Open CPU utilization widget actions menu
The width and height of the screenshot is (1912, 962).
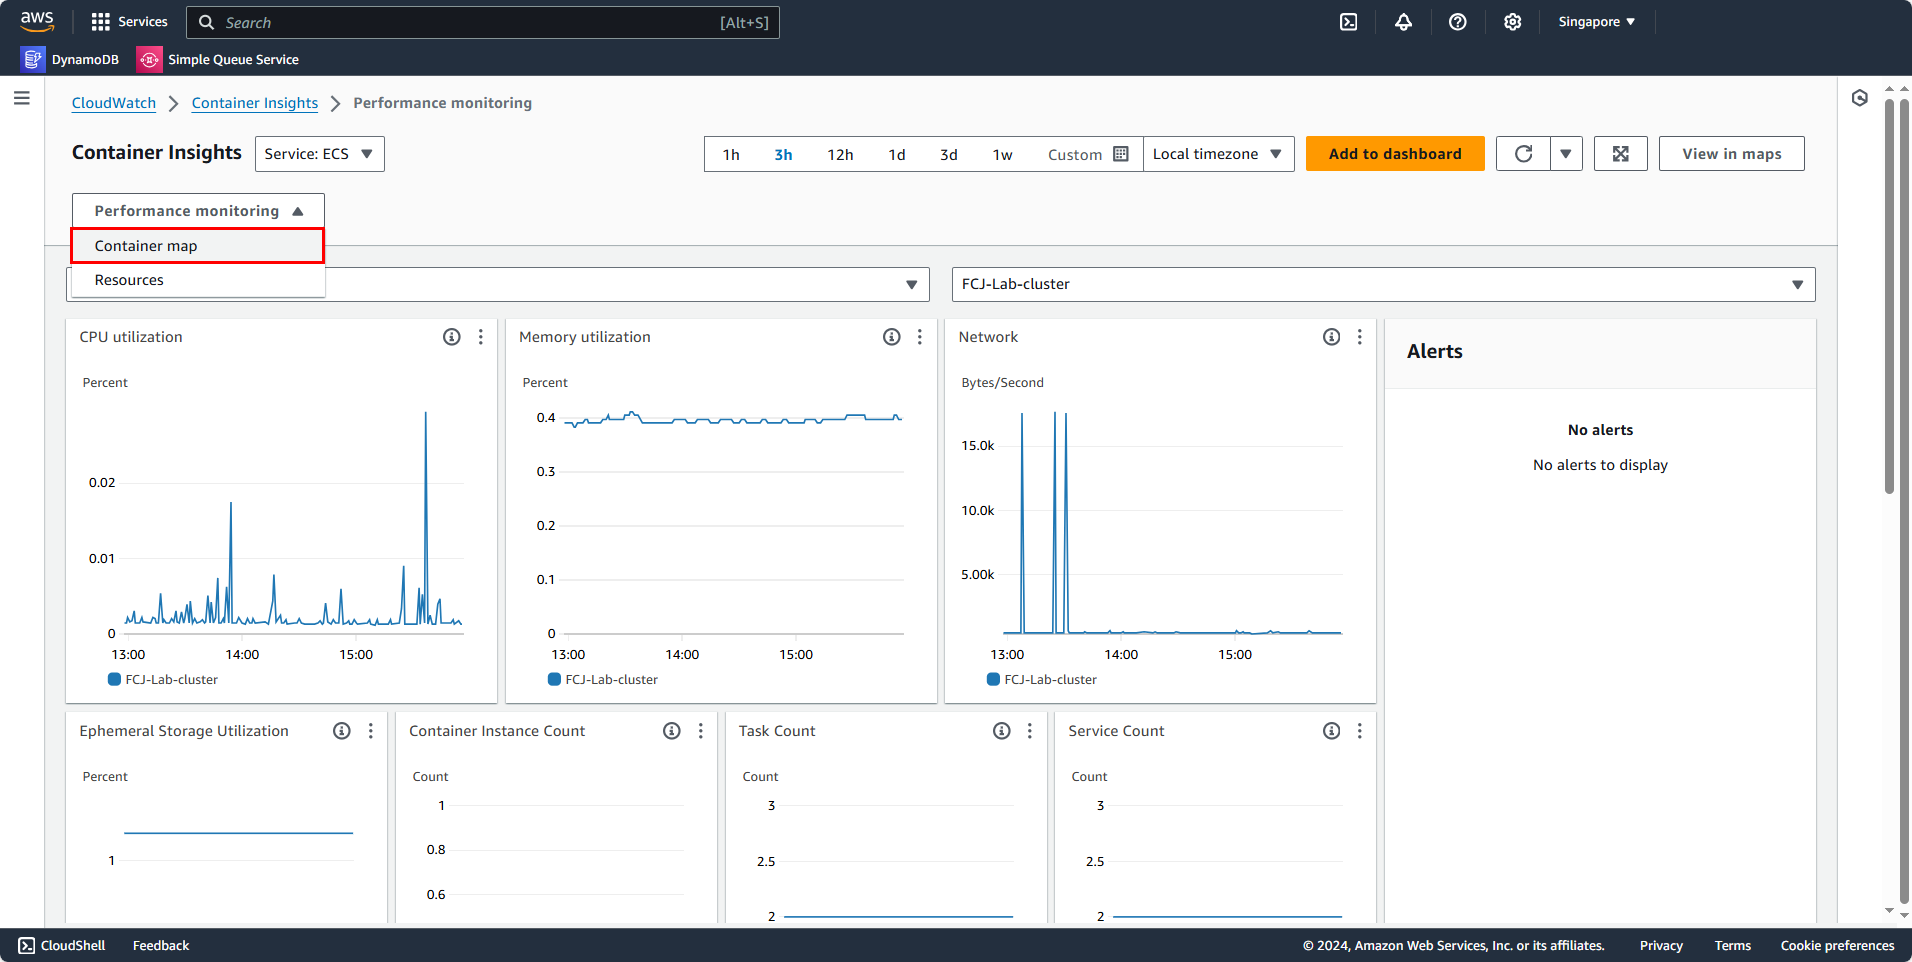point(481,337)
